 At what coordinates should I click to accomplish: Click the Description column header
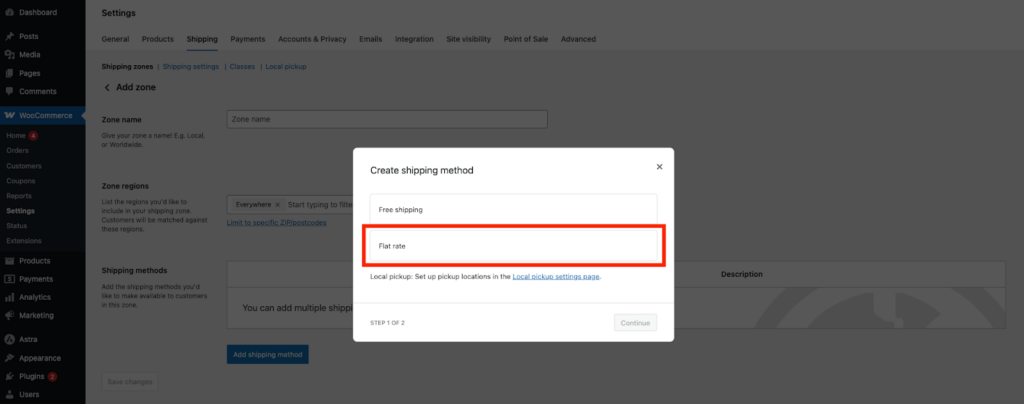[742, 275]
